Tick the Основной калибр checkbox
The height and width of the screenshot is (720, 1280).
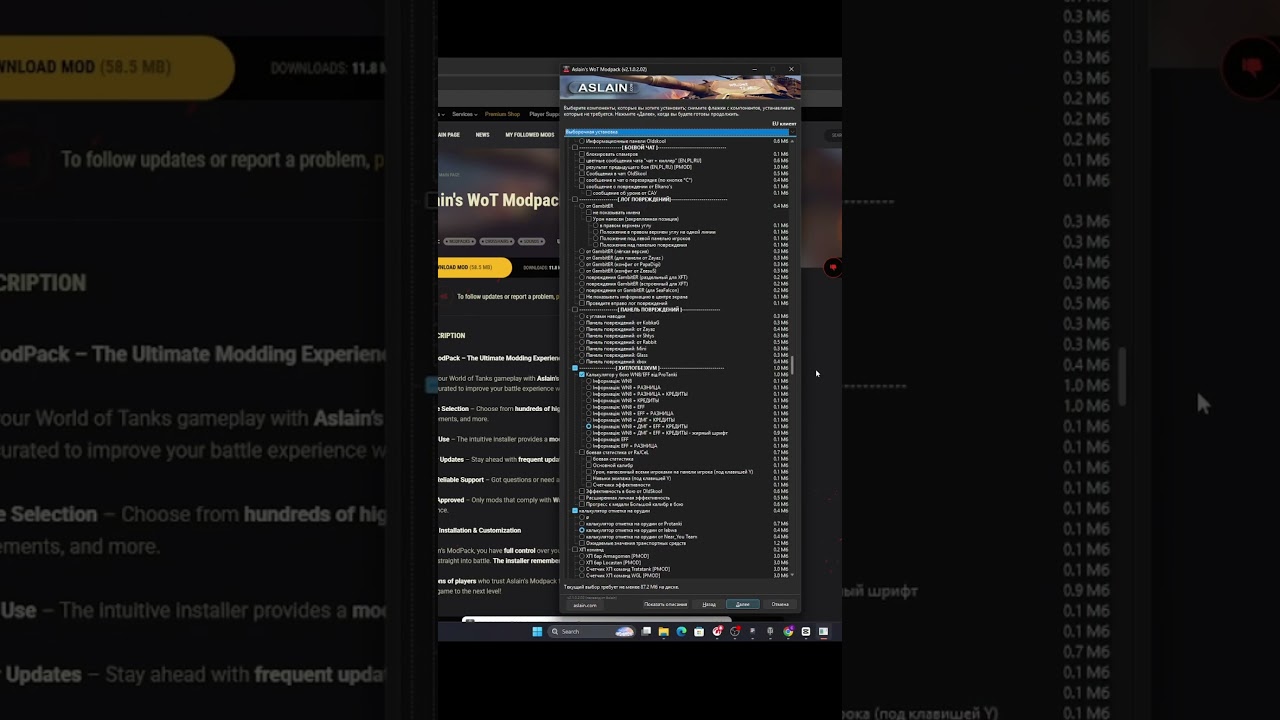pos(589,465)
